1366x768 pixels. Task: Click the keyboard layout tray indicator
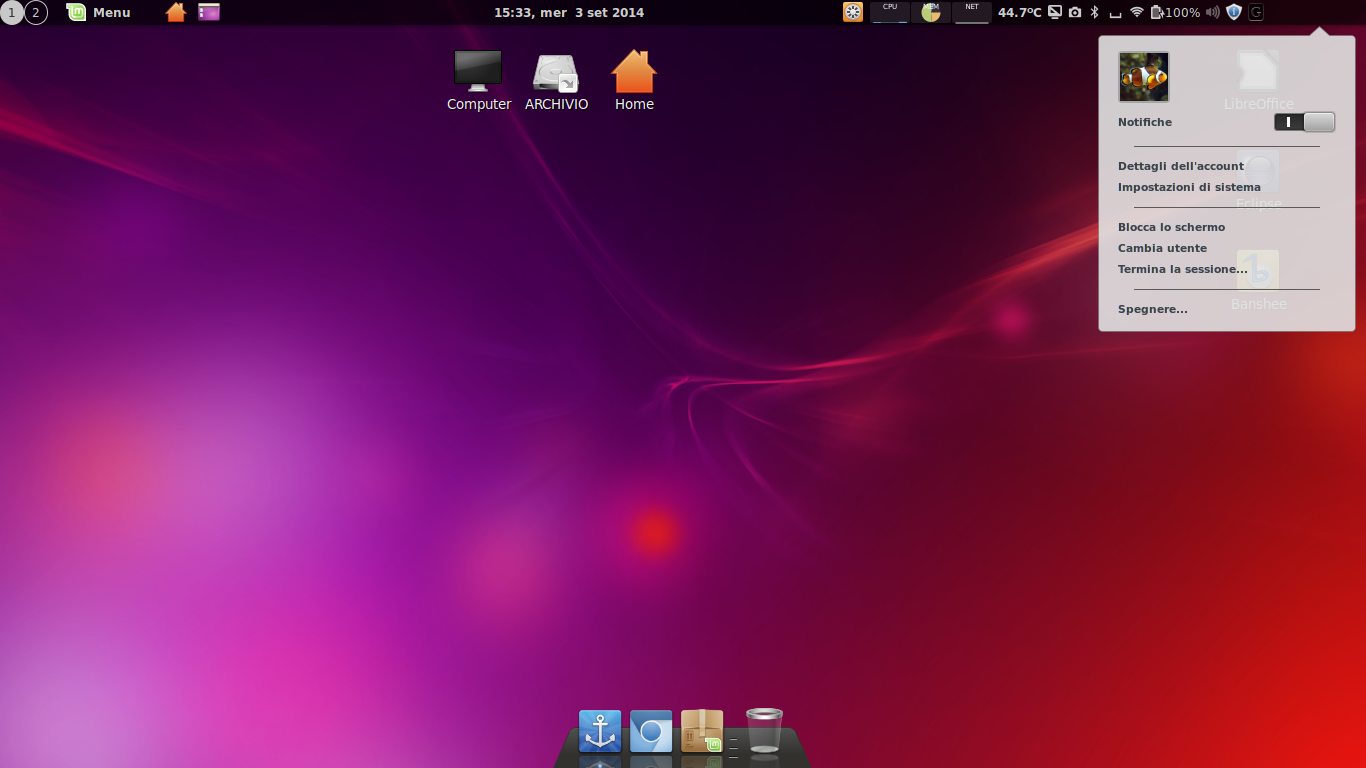point(1115,13)
